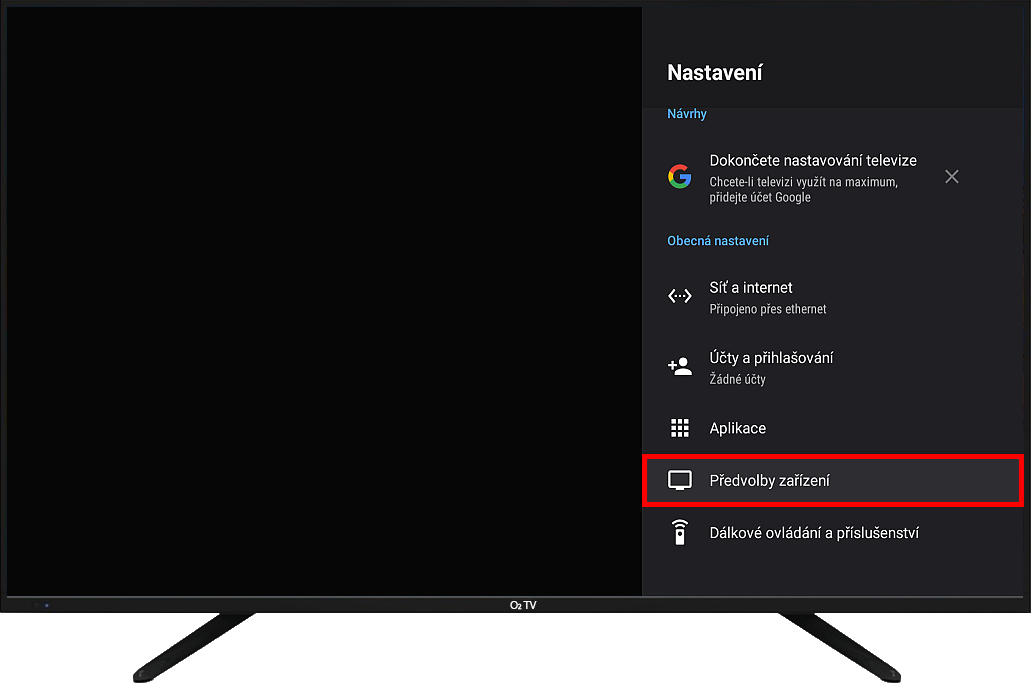Click the Účty a přihlašování accounts icon
This screenshot has height=683, width=1031.
coord(680,366)
